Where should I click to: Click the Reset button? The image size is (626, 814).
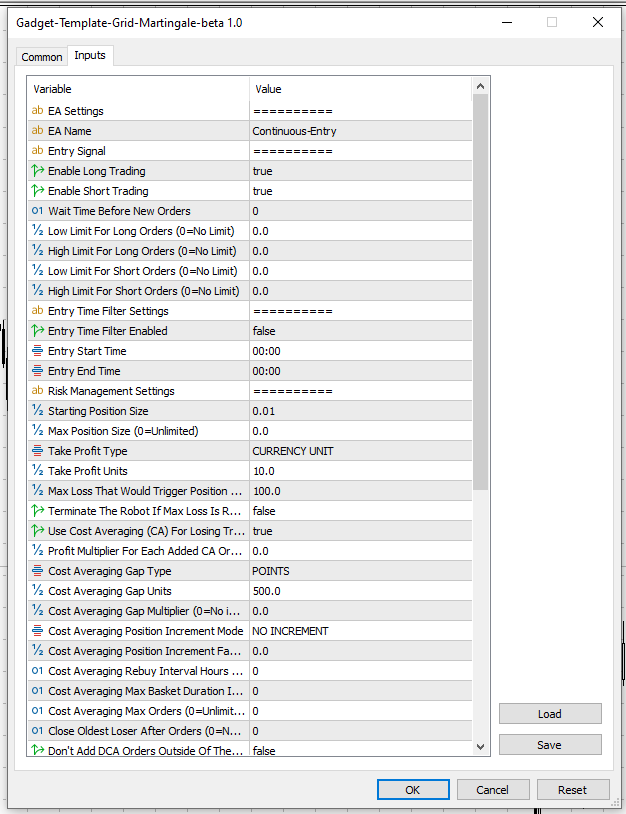click(x=572, y=789)
